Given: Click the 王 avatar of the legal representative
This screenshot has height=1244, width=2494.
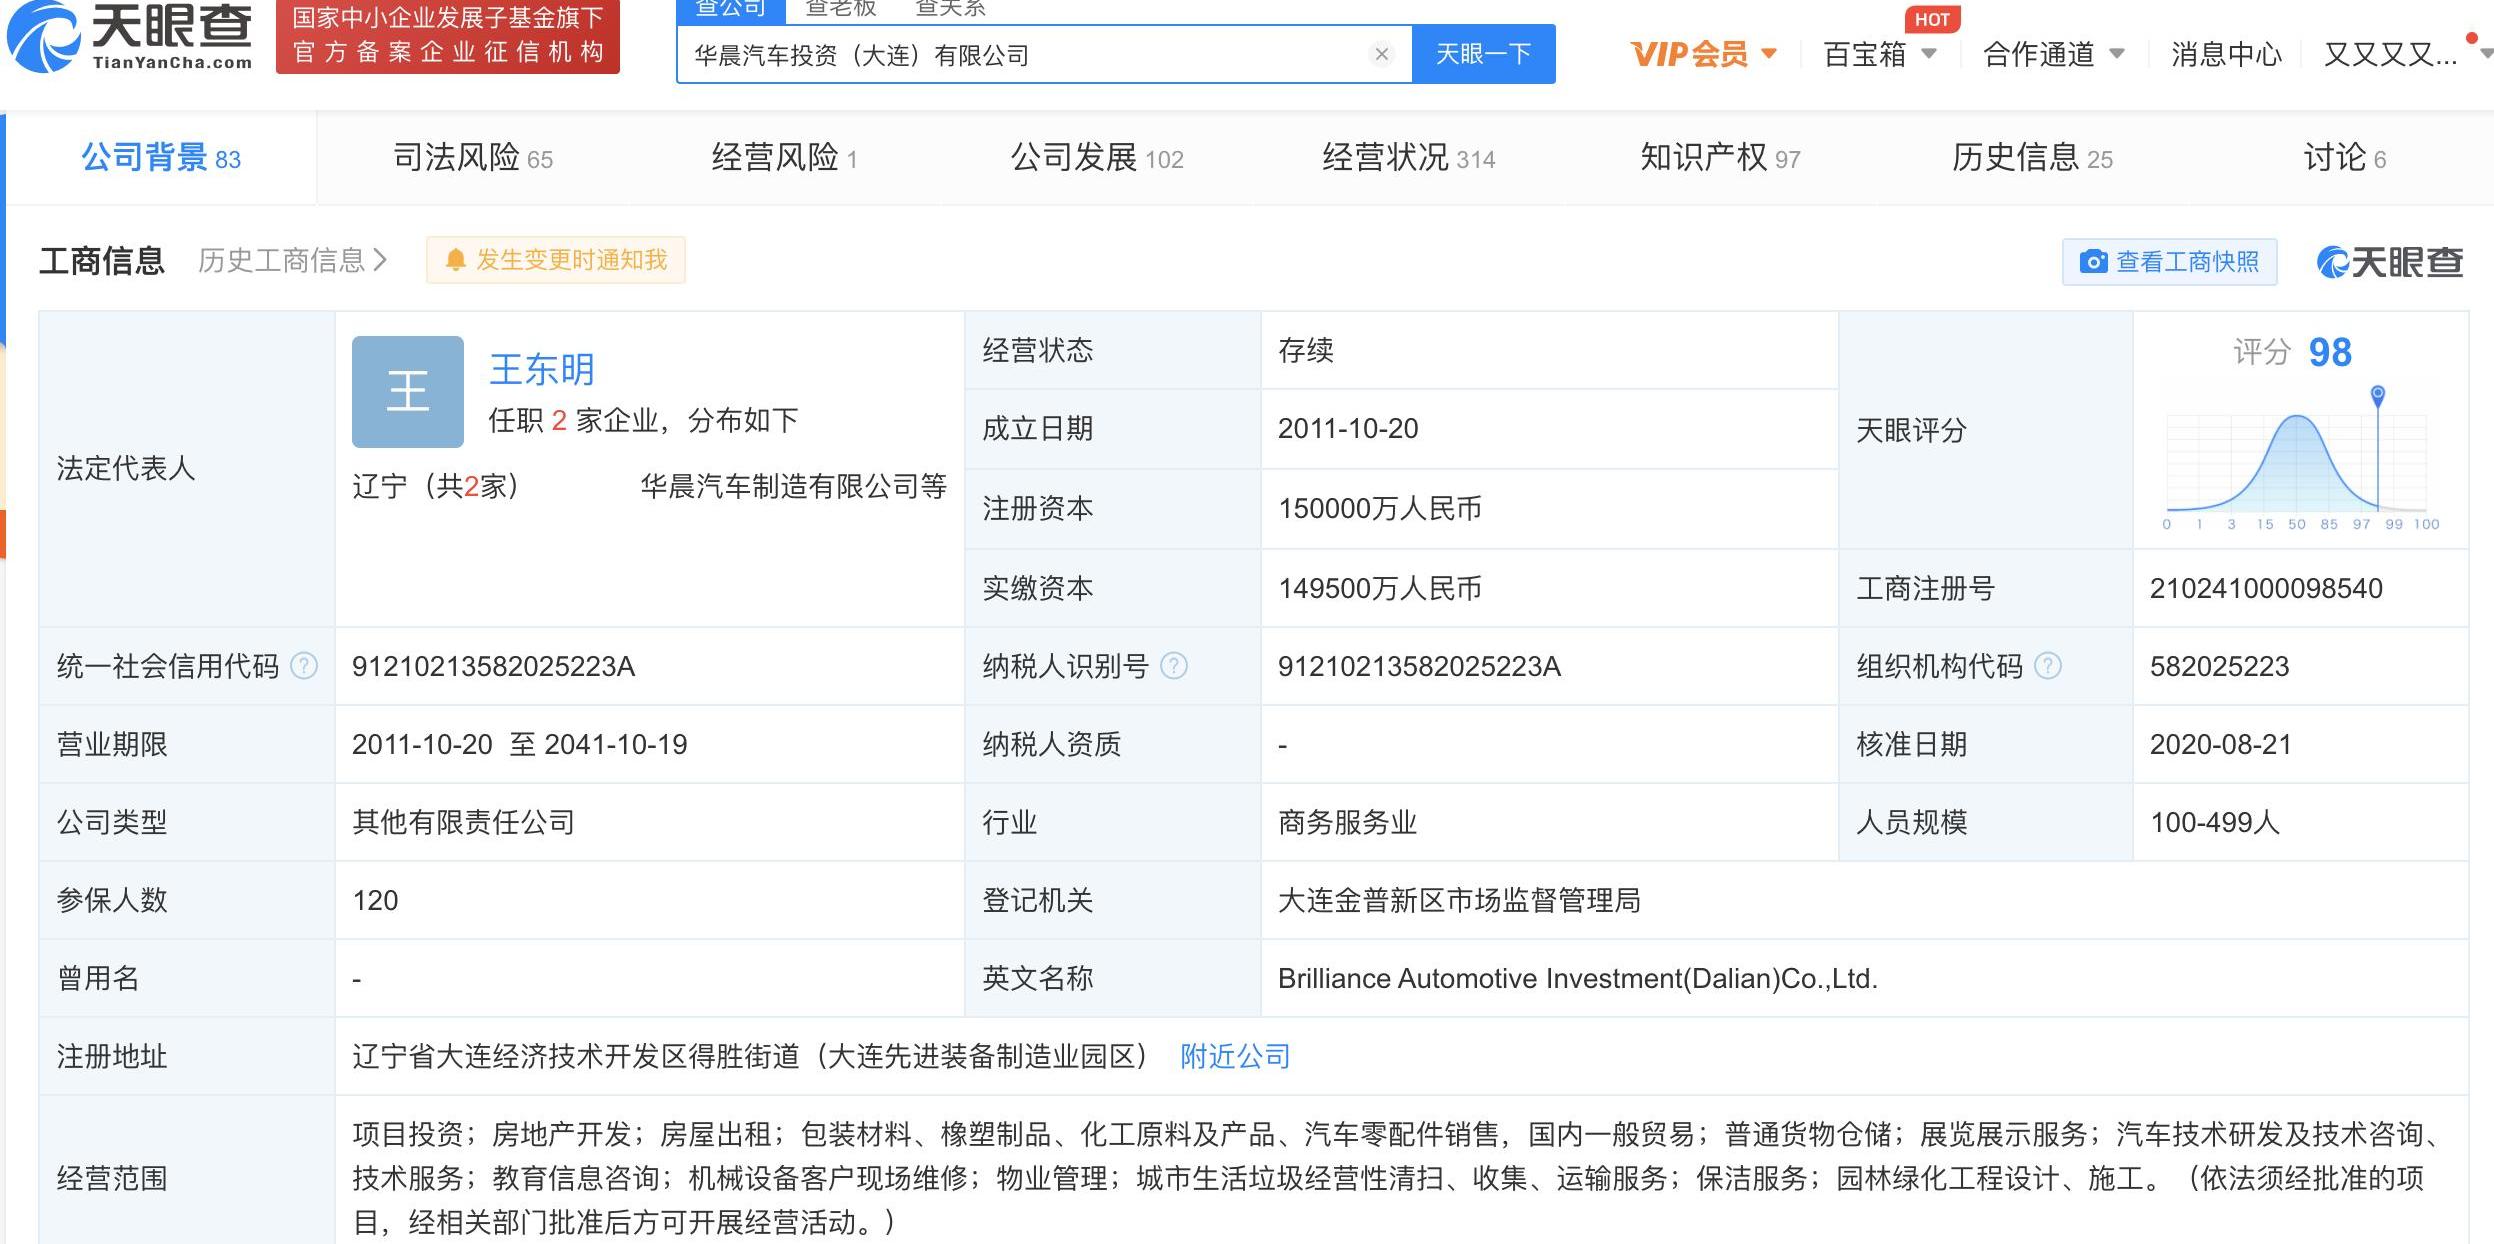Looking at the screenshot, I should pyautogui.click(x=408, y=392).
